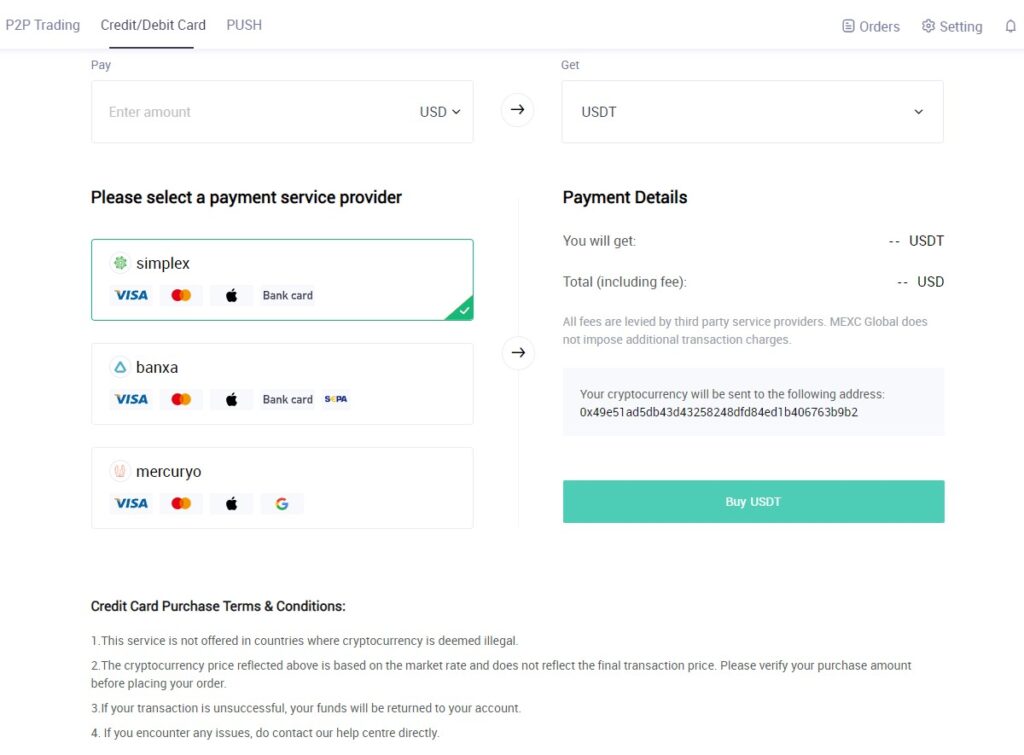The height and width of the screenshot is (755, 1024).
Task: Select mercuryo as payment provider
Action: pyautogui.click(x=282, y=488)
